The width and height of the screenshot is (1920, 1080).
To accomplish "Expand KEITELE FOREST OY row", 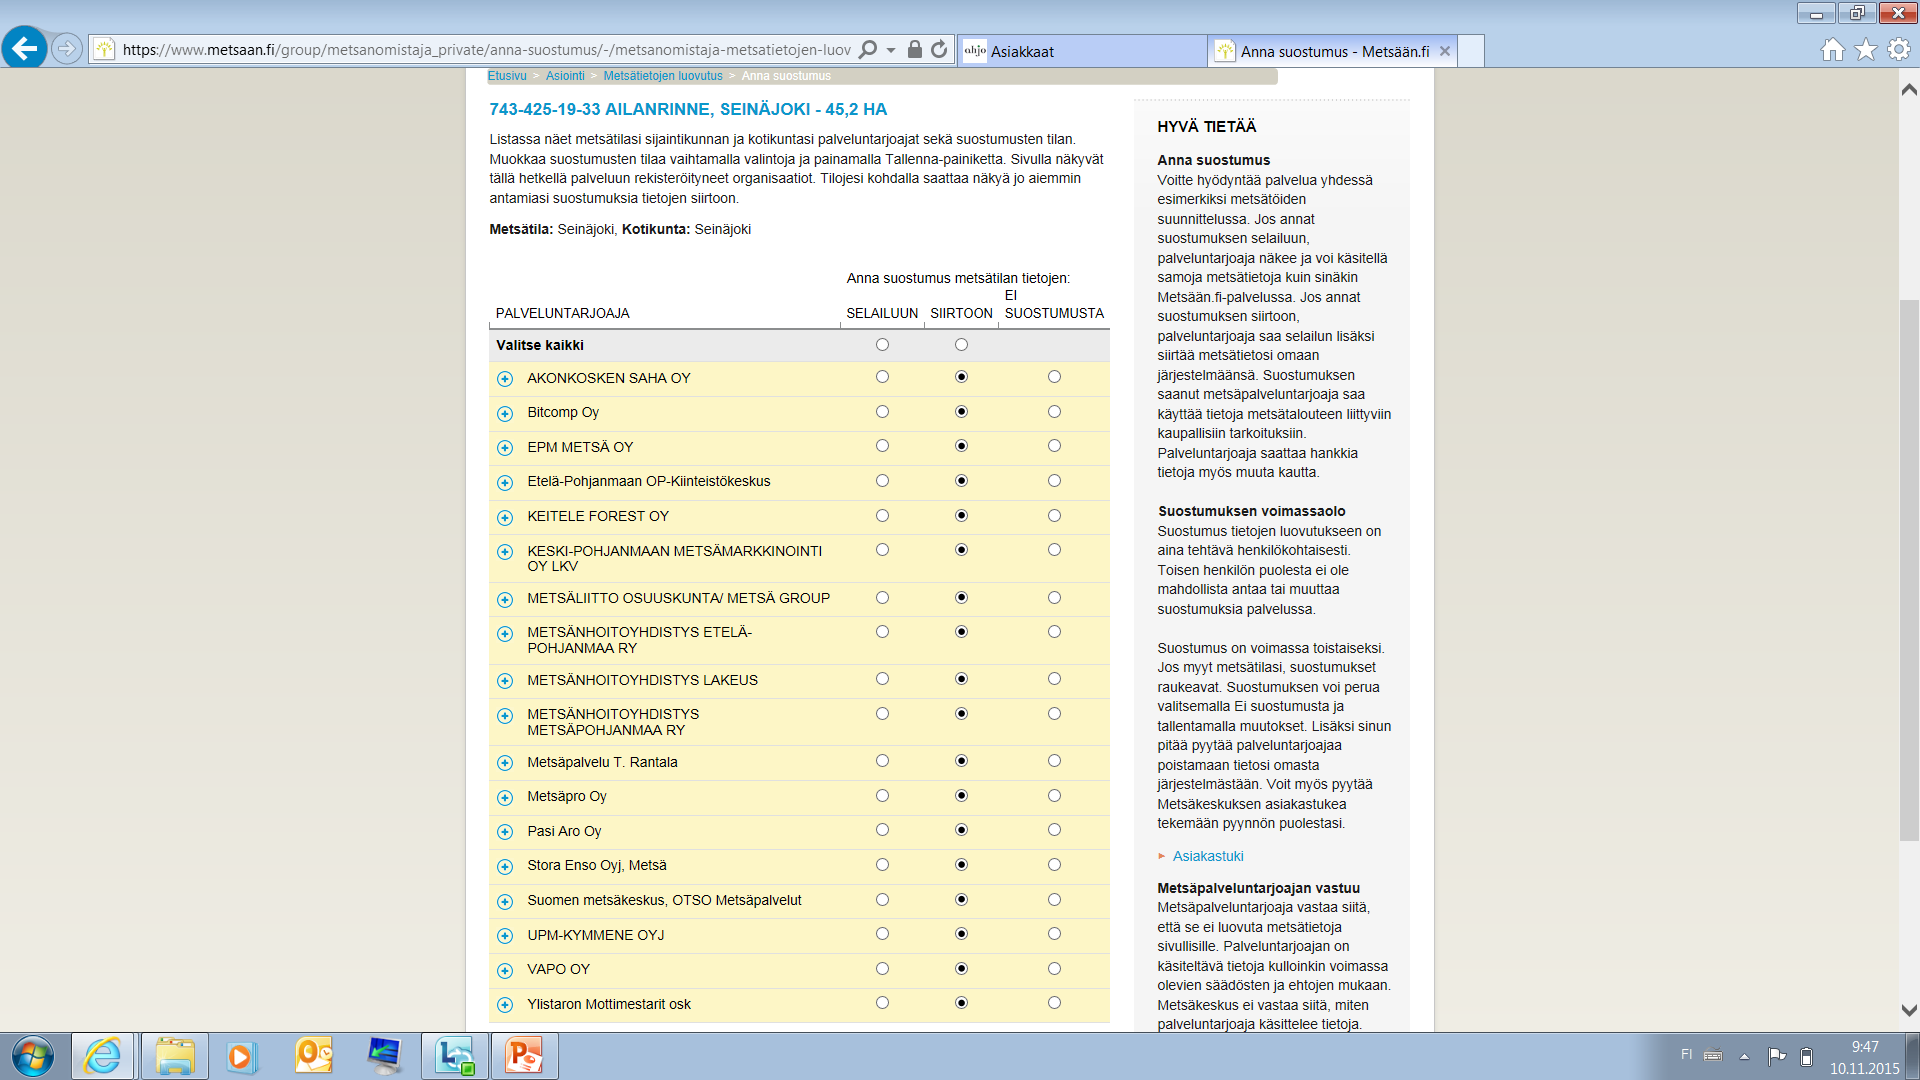I will [x=505, y=517].
